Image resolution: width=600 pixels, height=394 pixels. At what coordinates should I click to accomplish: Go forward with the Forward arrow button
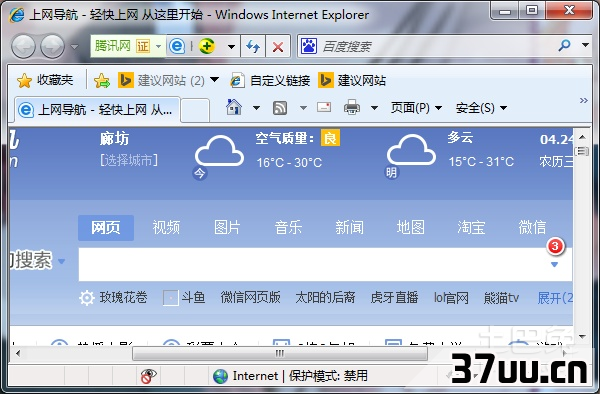pyautogui.click(x=53, y=47)
